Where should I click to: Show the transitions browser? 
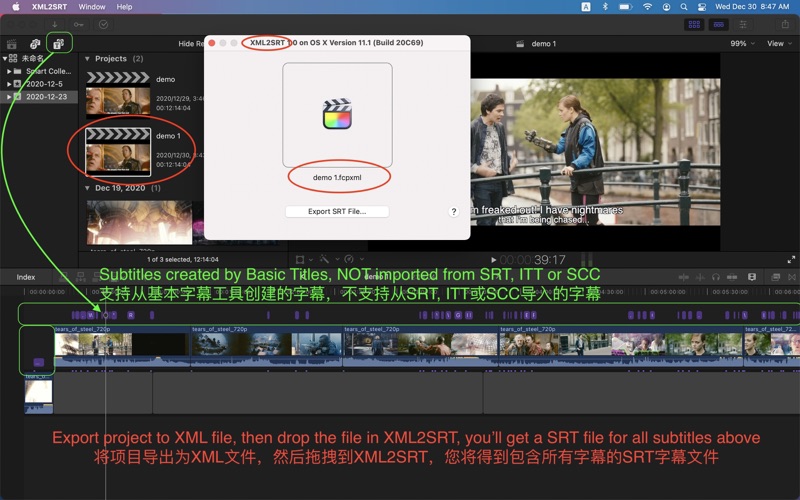(x=792, y=277)
